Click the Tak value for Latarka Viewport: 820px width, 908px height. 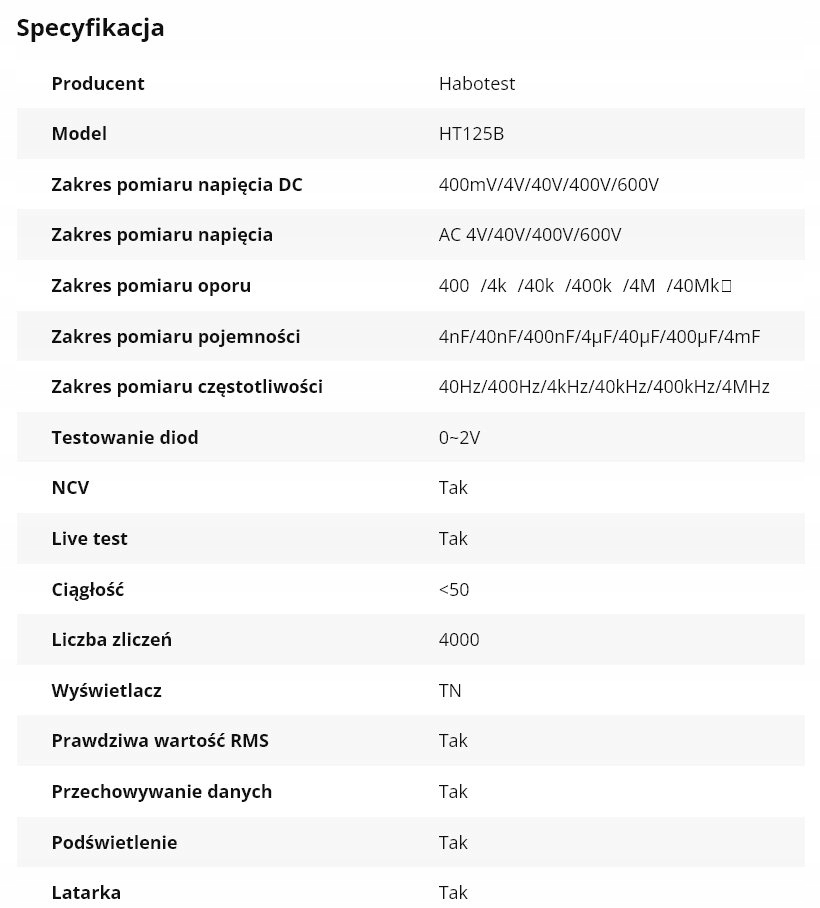(x=453, y=892)
